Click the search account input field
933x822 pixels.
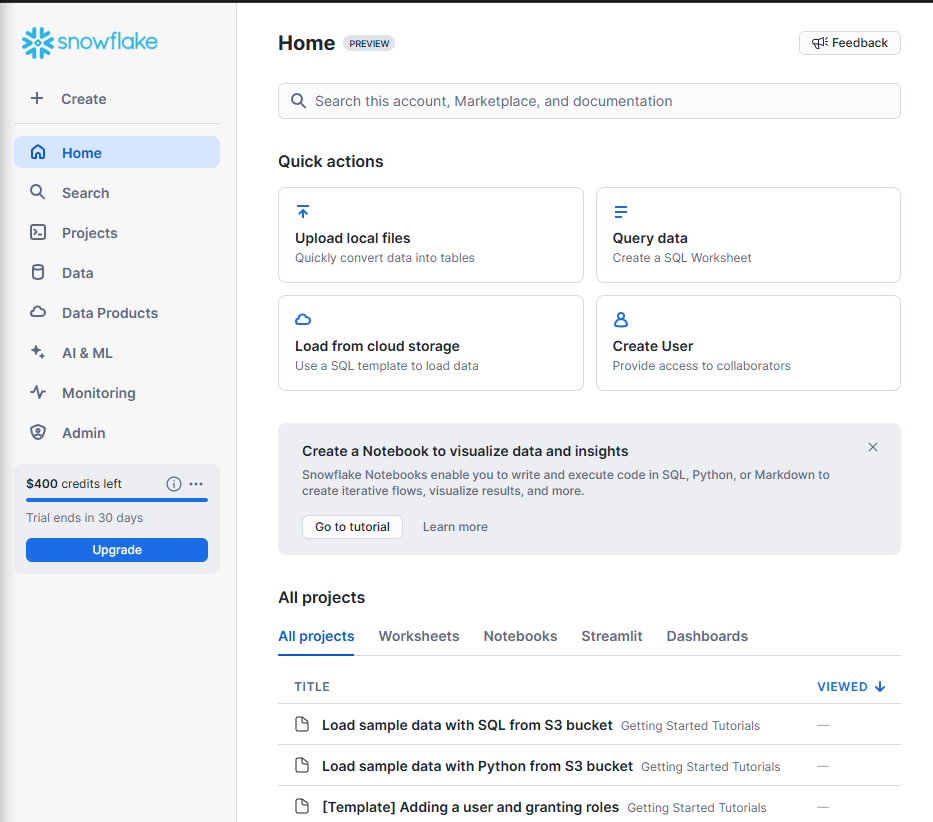click(589, 101)
